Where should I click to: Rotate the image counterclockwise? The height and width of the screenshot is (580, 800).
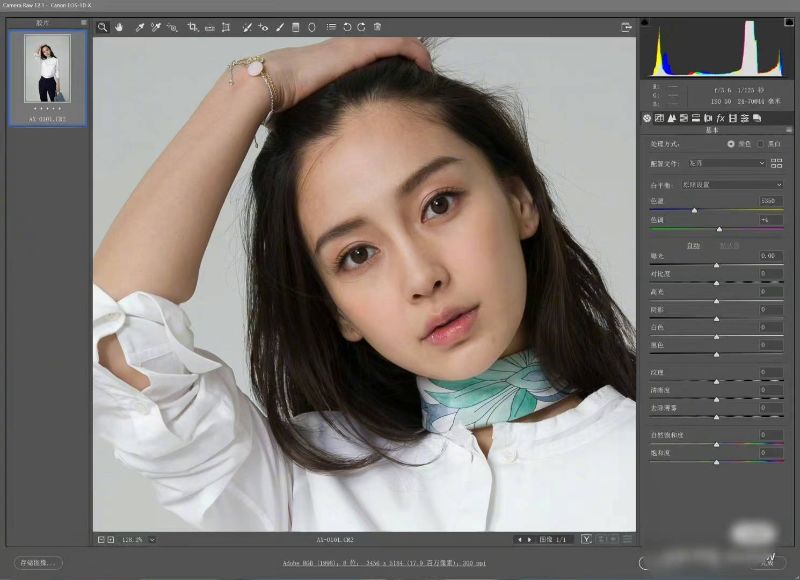pos(347,27)
